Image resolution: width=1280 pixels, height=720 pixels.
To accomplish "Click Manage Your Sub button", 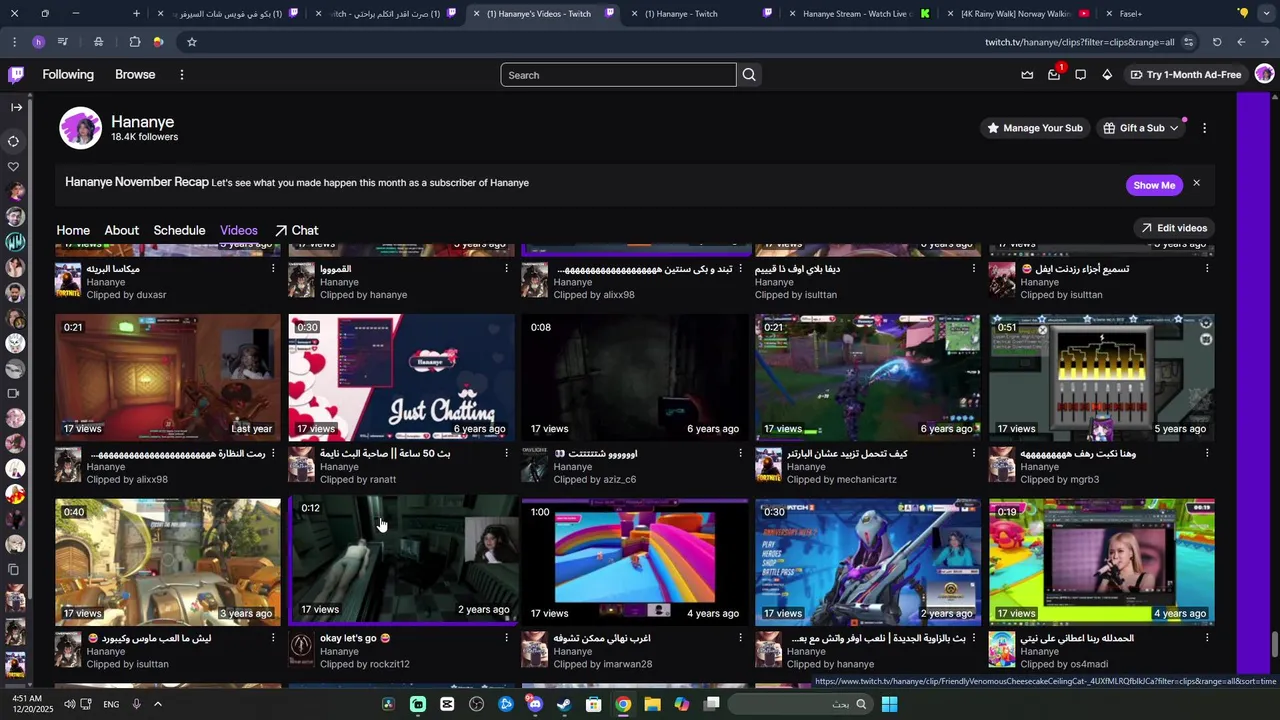I will coord(1034,128).
